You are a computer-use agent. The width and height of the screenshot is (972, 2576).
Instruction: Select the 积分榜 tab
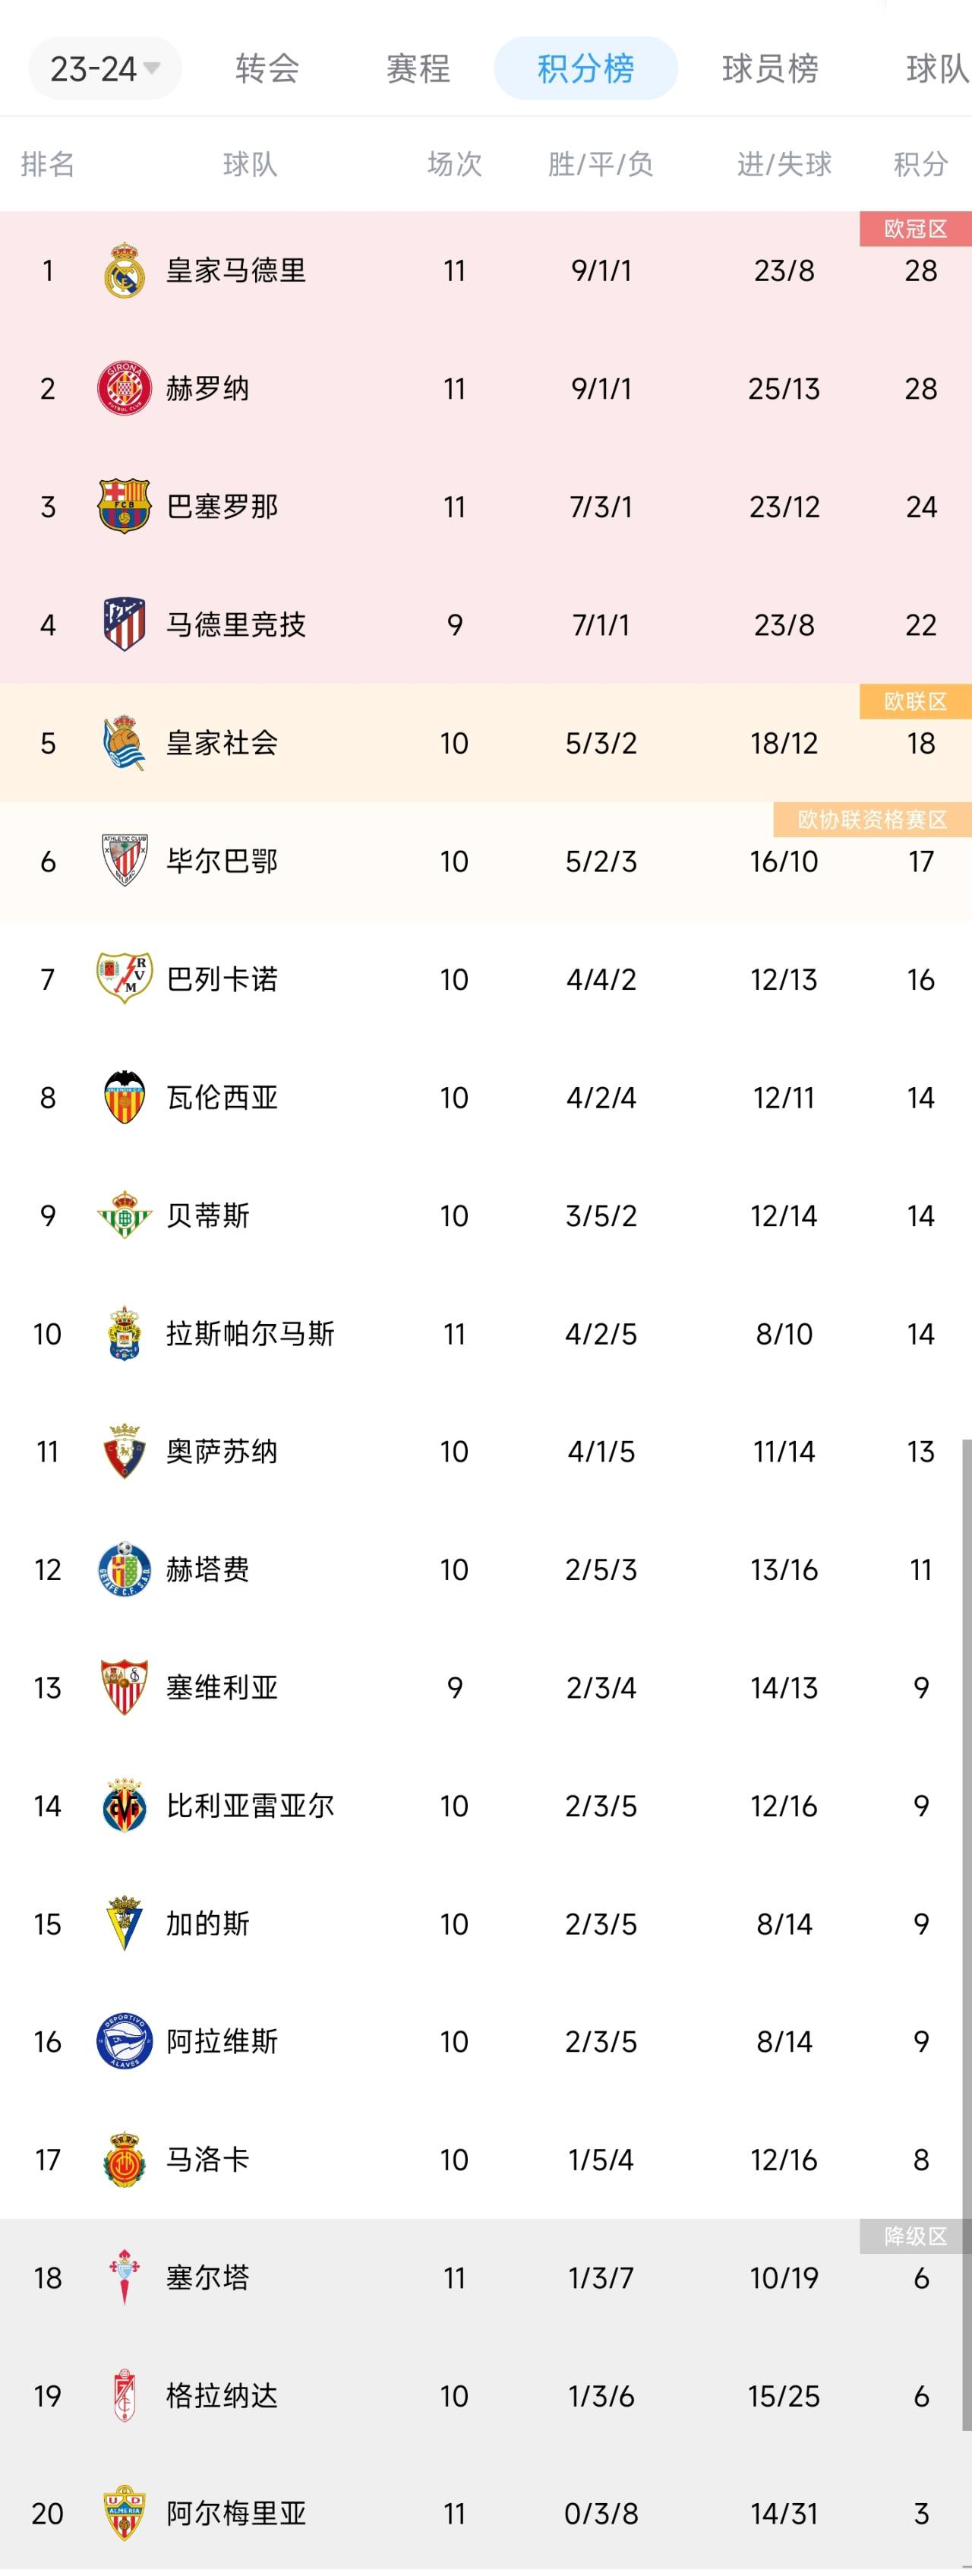586,68
